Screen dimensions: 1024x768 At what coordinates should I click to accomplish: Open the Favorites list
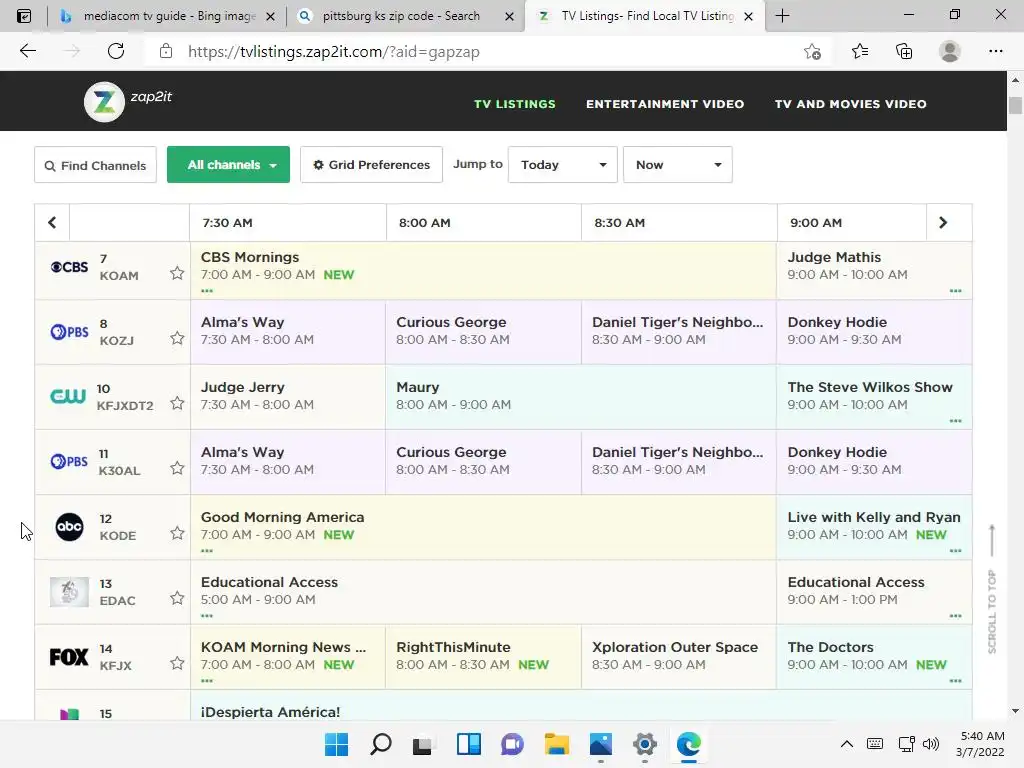[x=860, y=51]
